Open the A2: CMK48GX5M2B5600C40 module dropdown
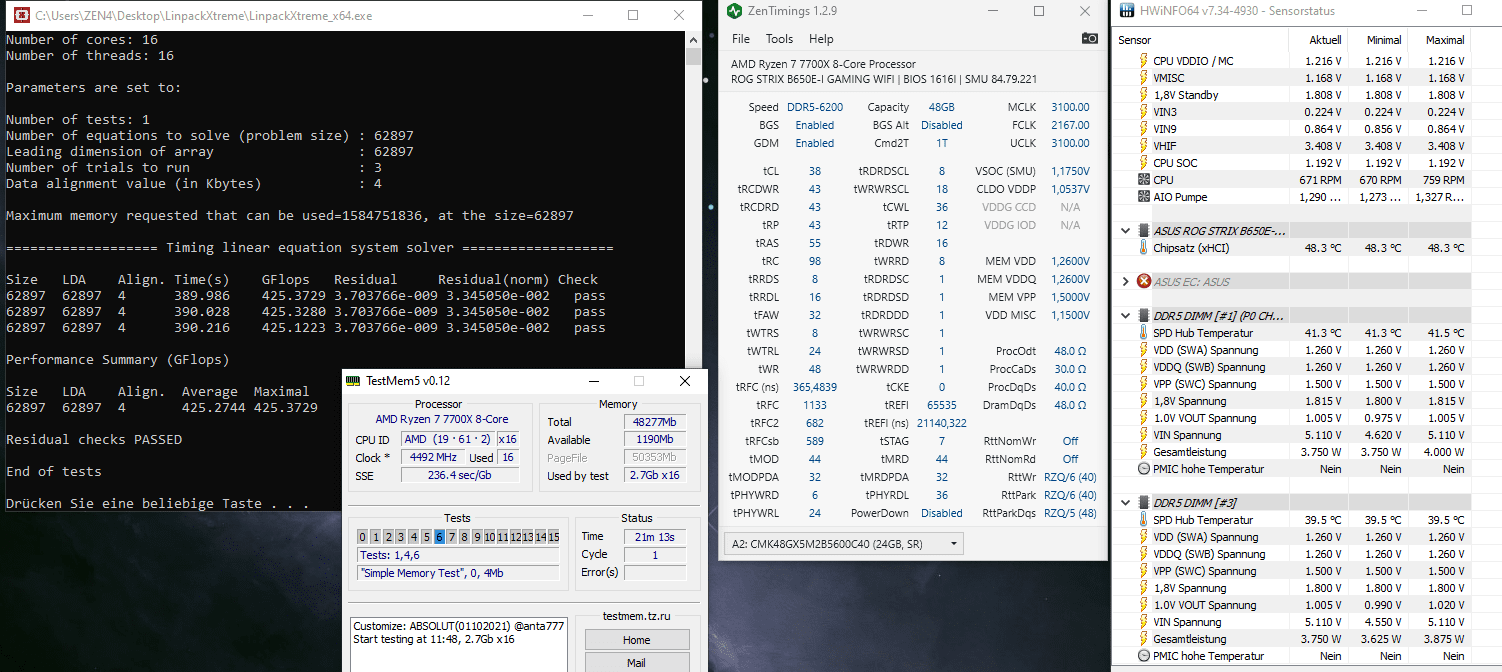 click(843, 544)
